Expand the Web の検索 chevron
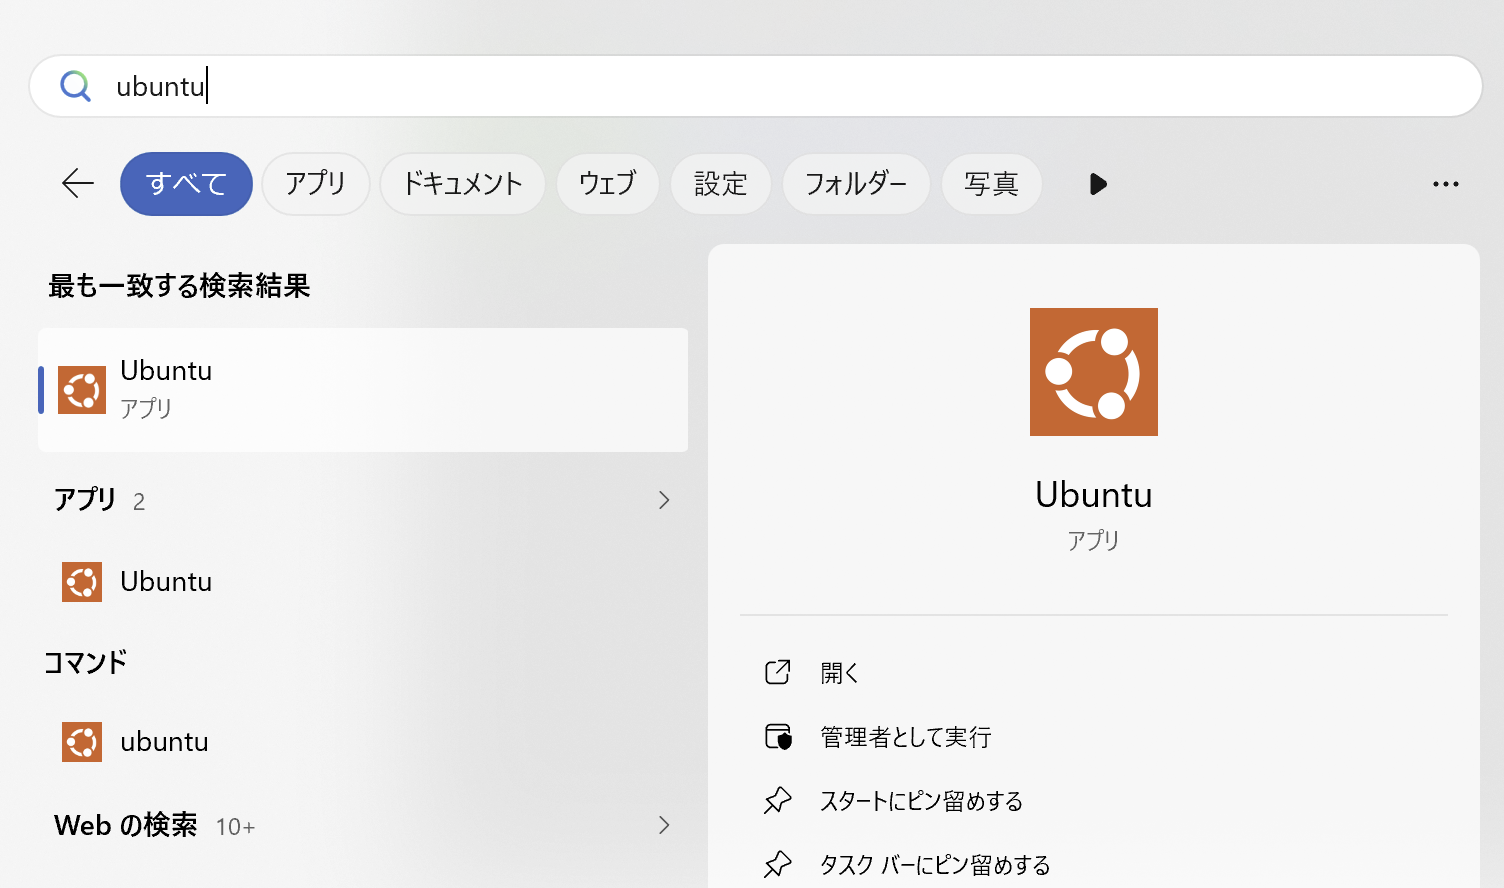1504x888 pixels. [664, 825]
